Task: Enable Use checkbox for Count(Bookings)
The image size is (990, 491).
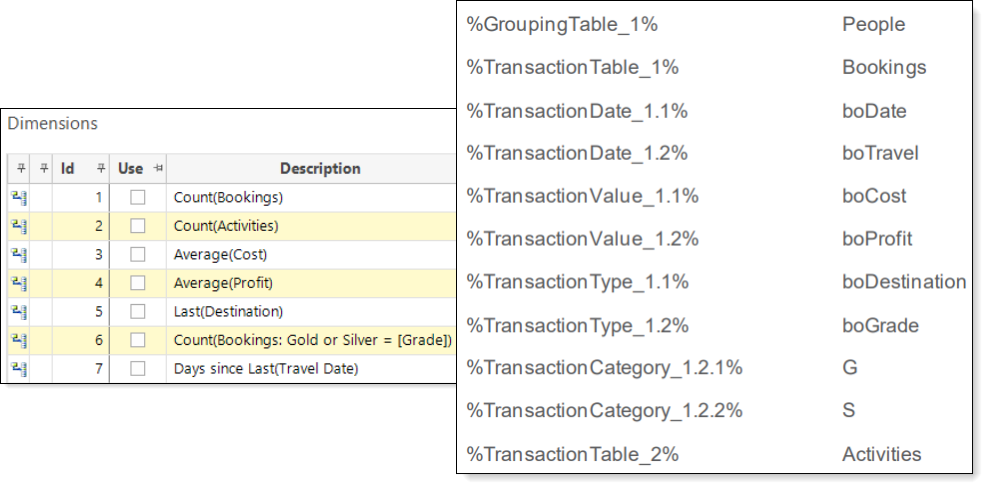Action: 138,198
